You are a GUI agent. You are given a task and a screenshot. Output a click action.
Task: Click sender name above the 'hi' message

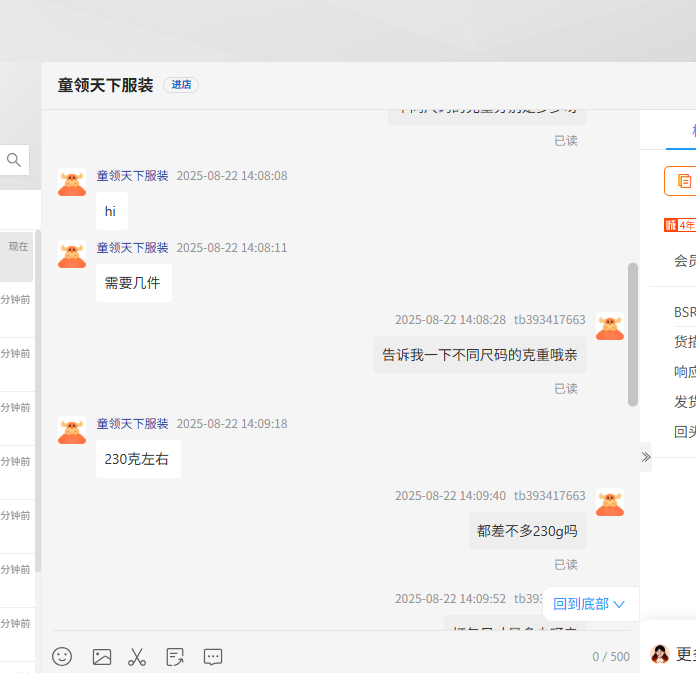tap(132, 176)
